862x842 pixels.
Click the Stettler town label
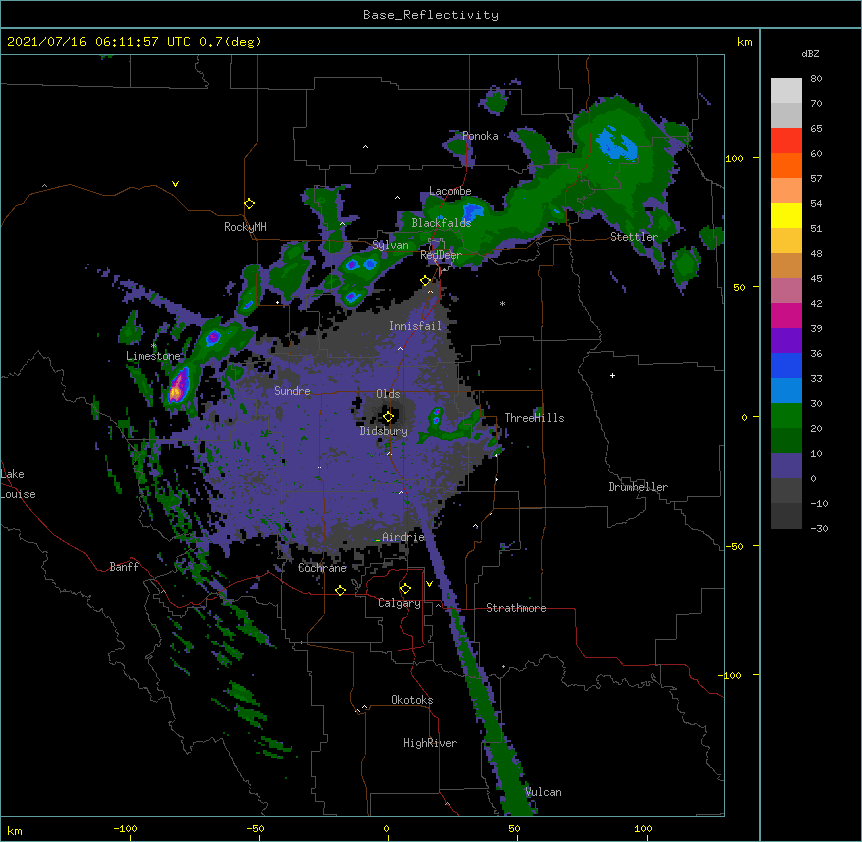634,237
